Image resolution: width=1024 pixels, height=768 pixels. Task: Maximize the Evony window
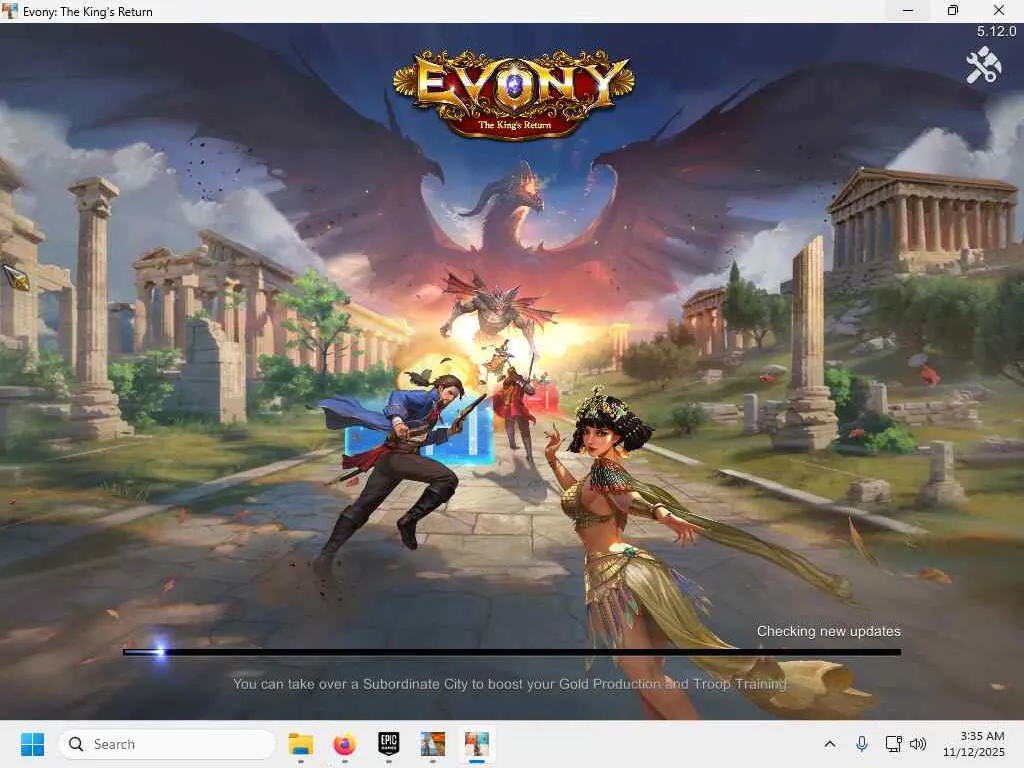(953, 11)
